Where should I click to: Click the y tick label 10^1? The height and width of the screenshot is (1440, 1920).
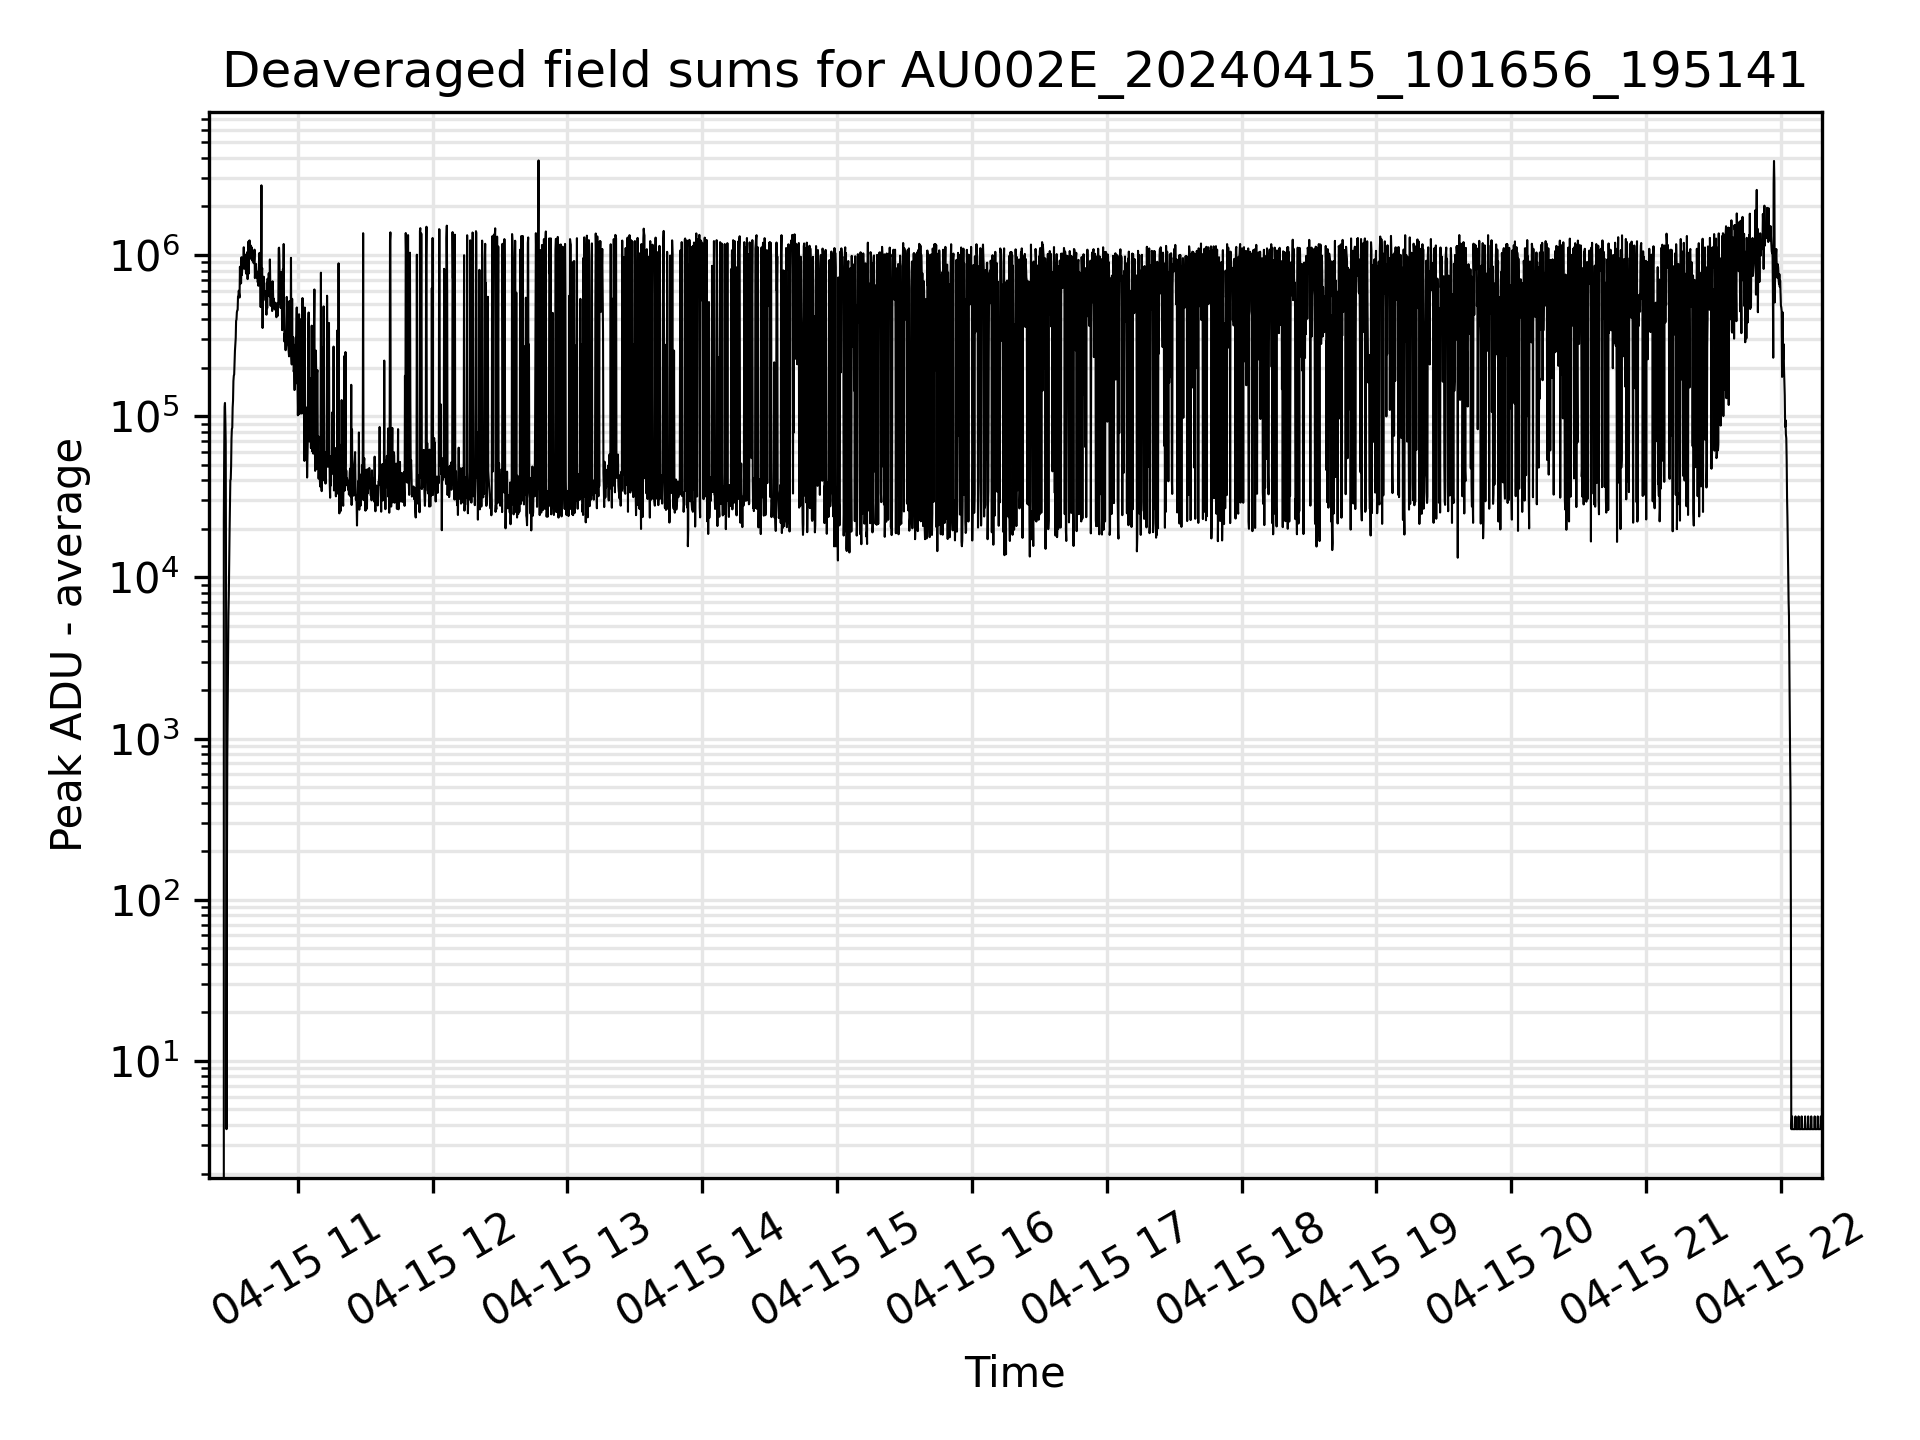click(144, 1060)
